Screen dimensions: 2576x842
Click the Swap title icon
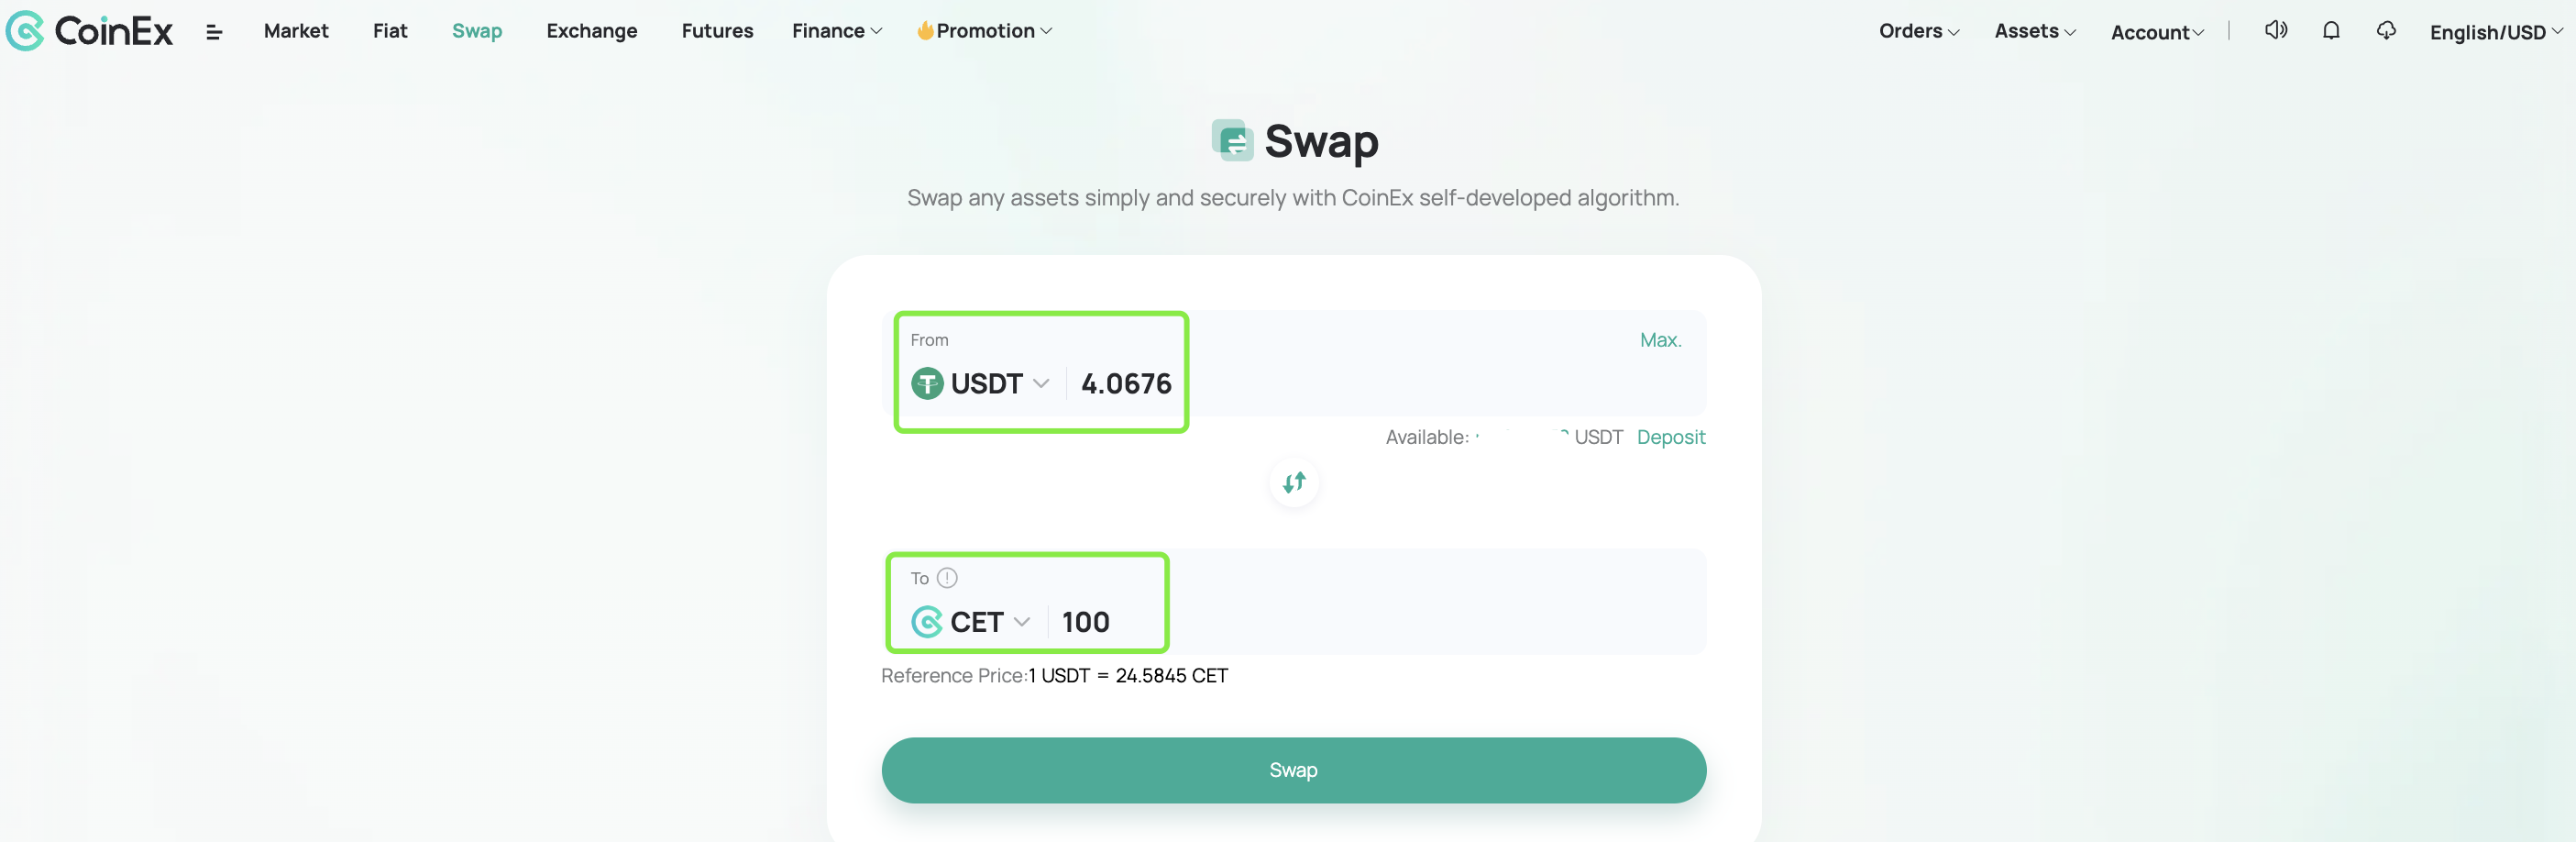click(x=1232, y=141)
